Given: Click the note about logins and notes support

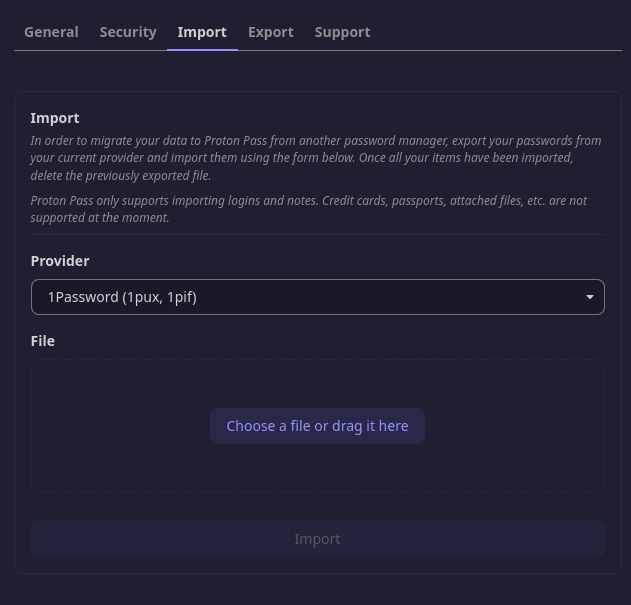Looking at the screenshot, I should point(308,209).
